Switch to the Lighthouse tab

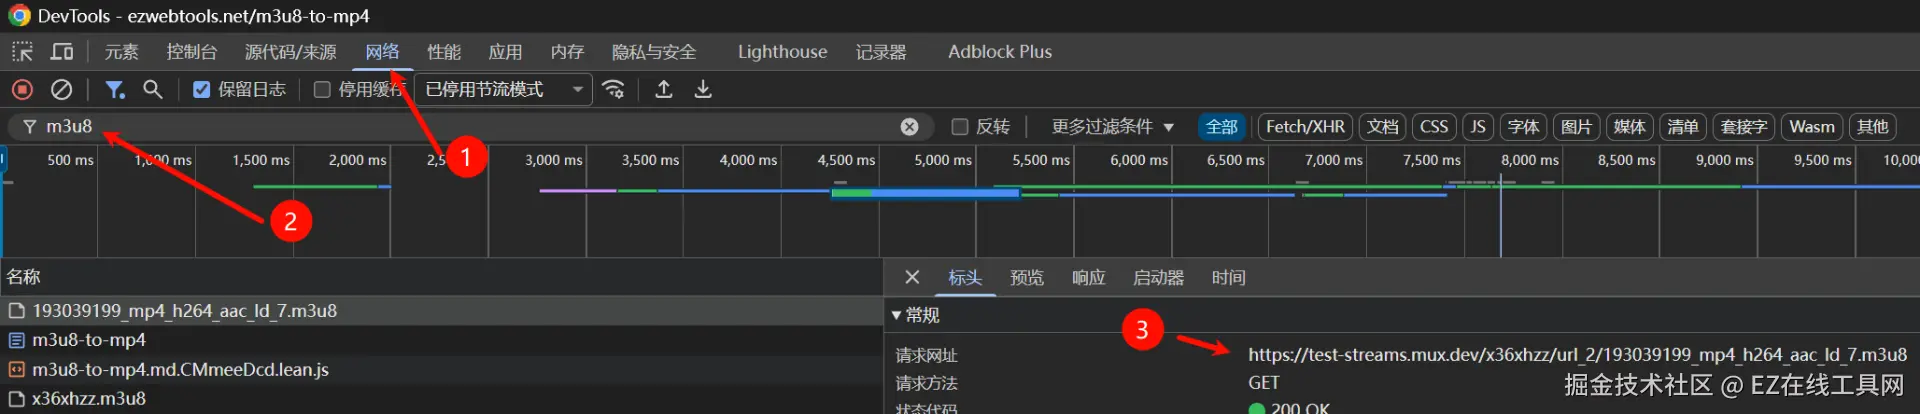(782, 52)
